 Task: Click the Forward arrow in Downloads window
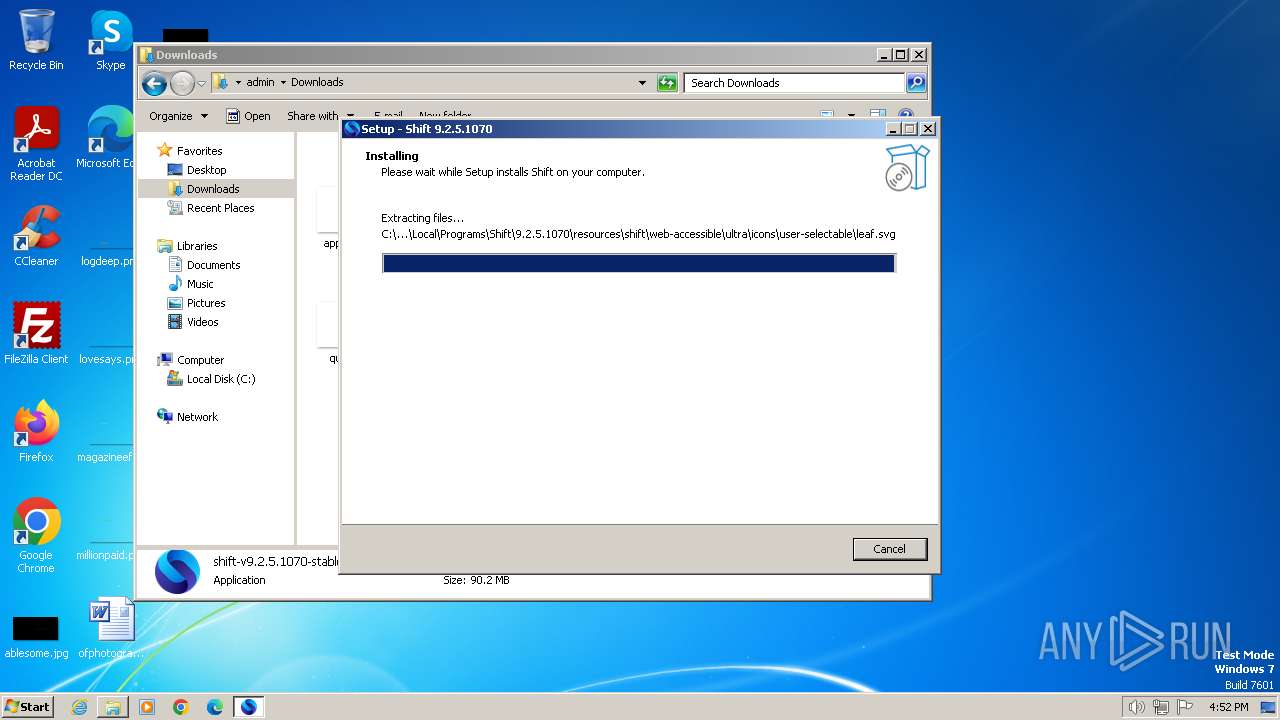[182, 83]
